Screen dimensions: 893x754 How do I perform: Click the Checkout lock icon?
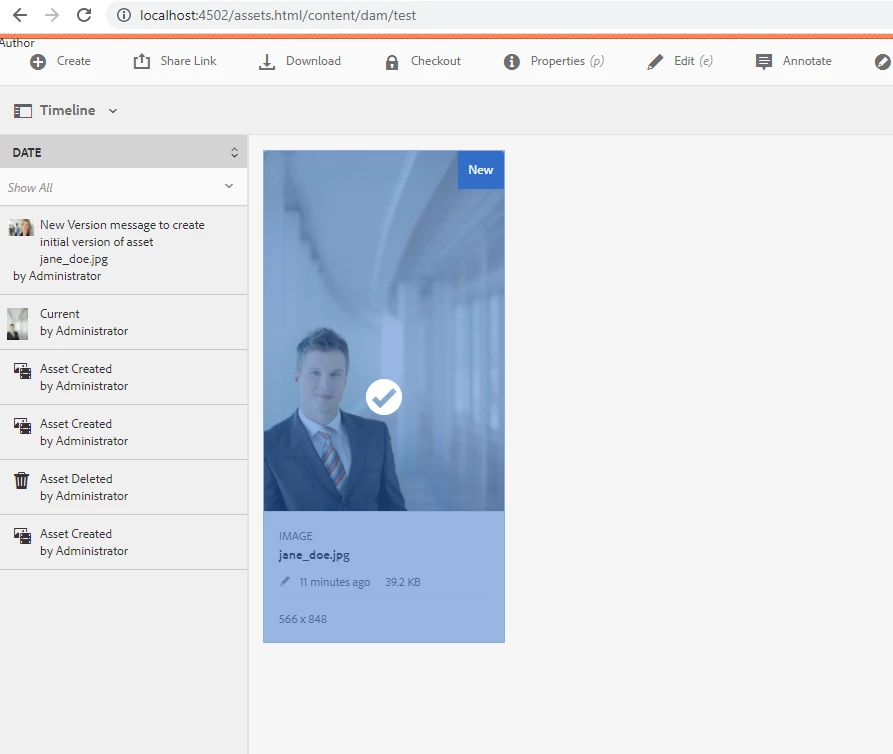pos(392,62)
